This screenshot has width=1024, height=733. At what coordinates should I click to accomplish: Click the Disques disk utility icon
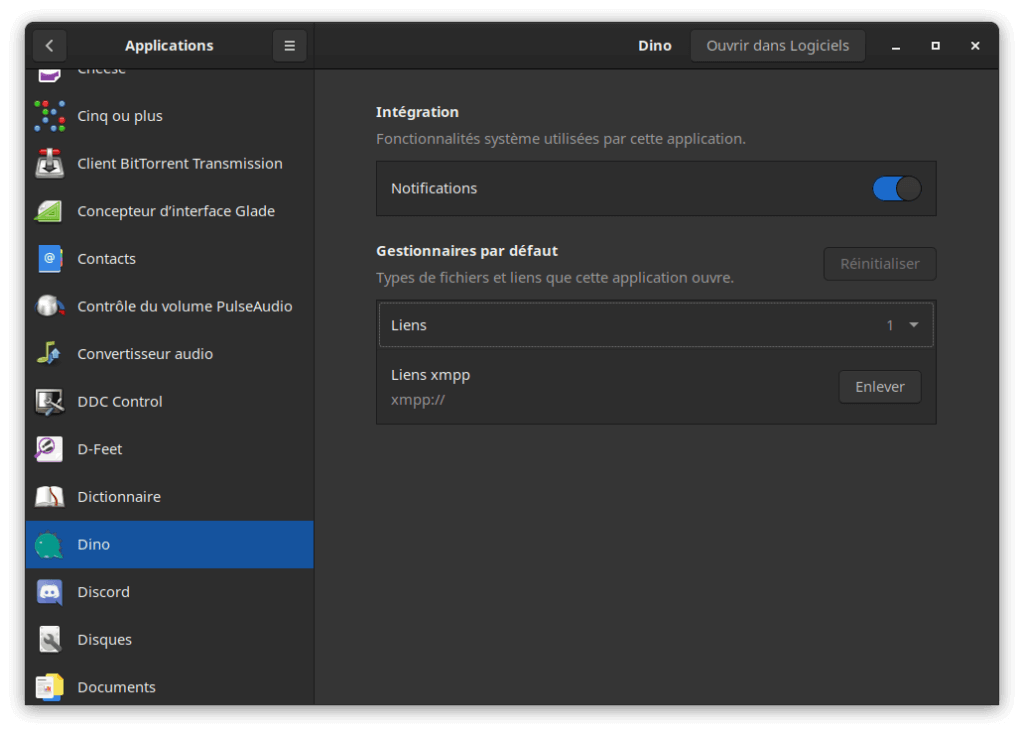50,640
